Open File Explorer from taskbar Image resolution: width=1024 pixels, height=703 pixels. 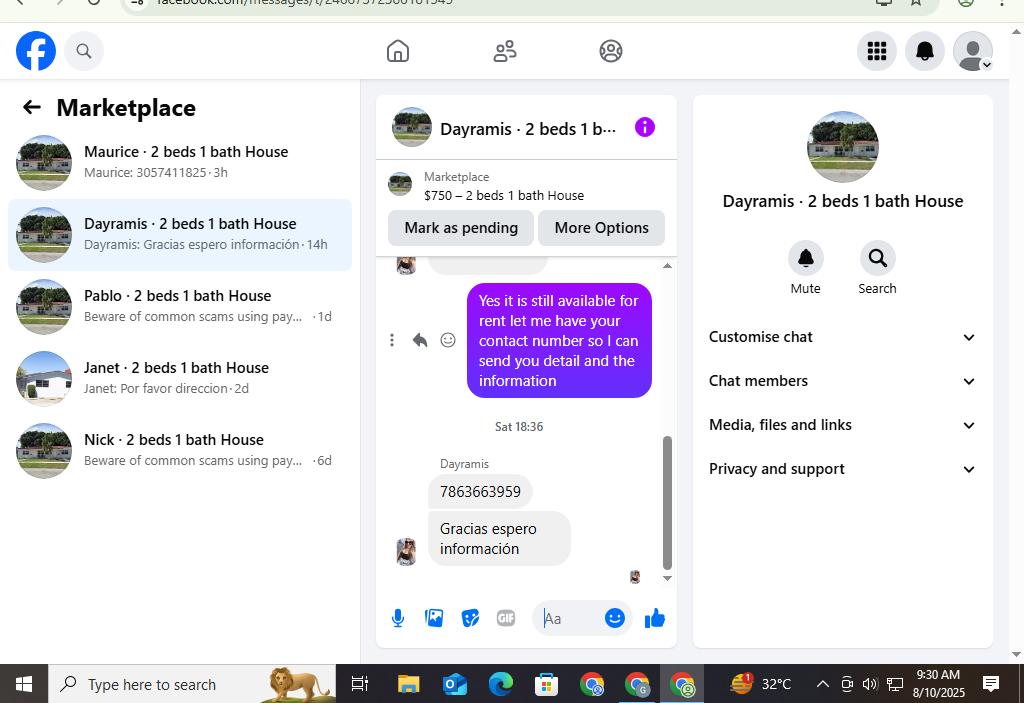click(409, 684)
